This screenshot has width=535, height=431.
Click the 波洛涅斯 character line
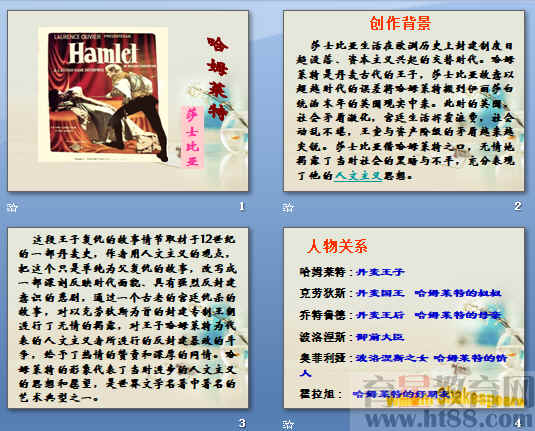352,337
